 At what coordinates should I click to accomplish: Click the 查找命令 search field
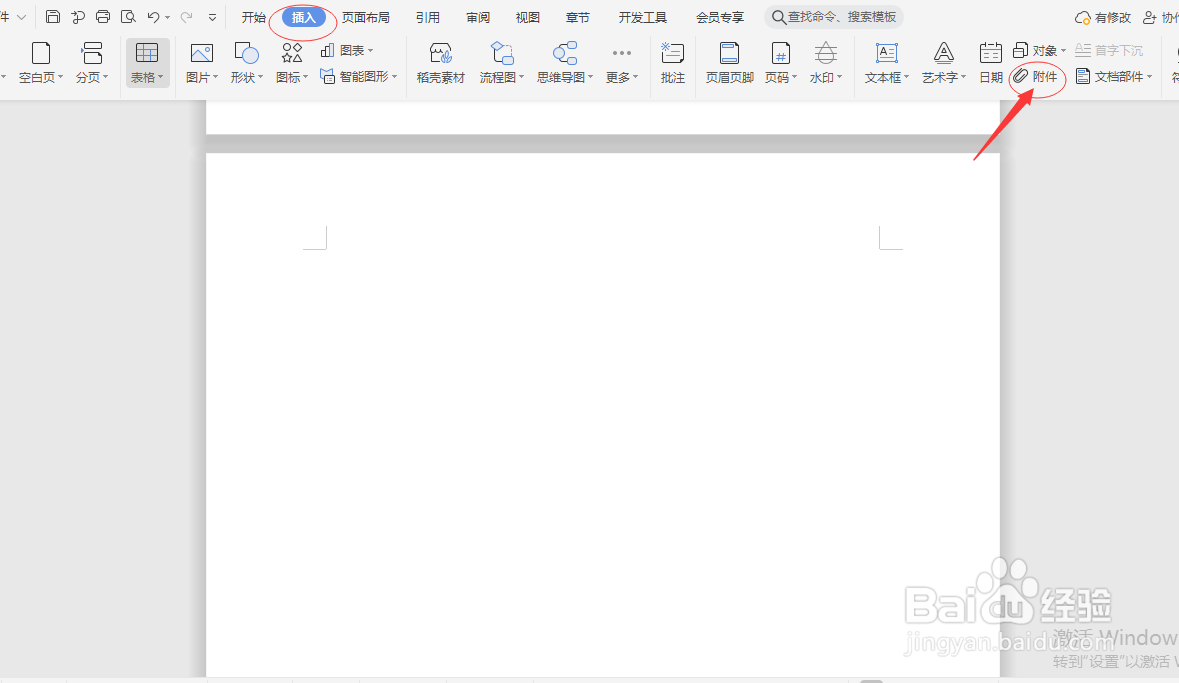(x=834, y=16)
